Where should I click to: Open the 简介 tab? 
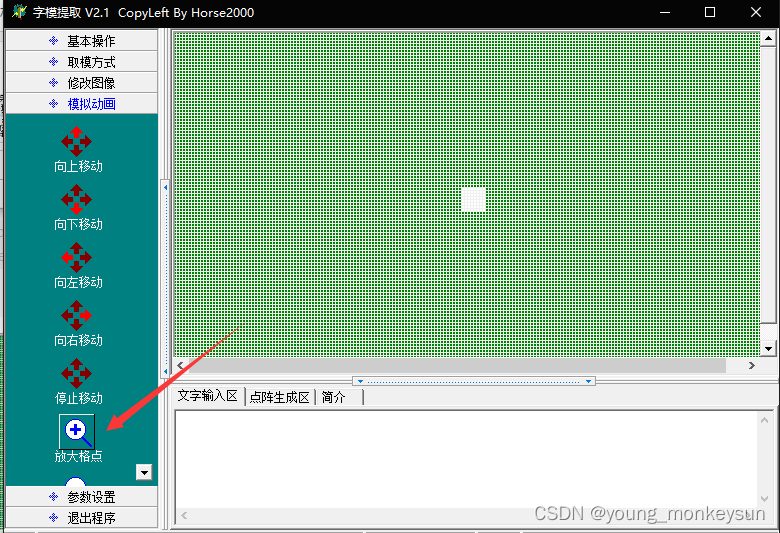[339, 397]
